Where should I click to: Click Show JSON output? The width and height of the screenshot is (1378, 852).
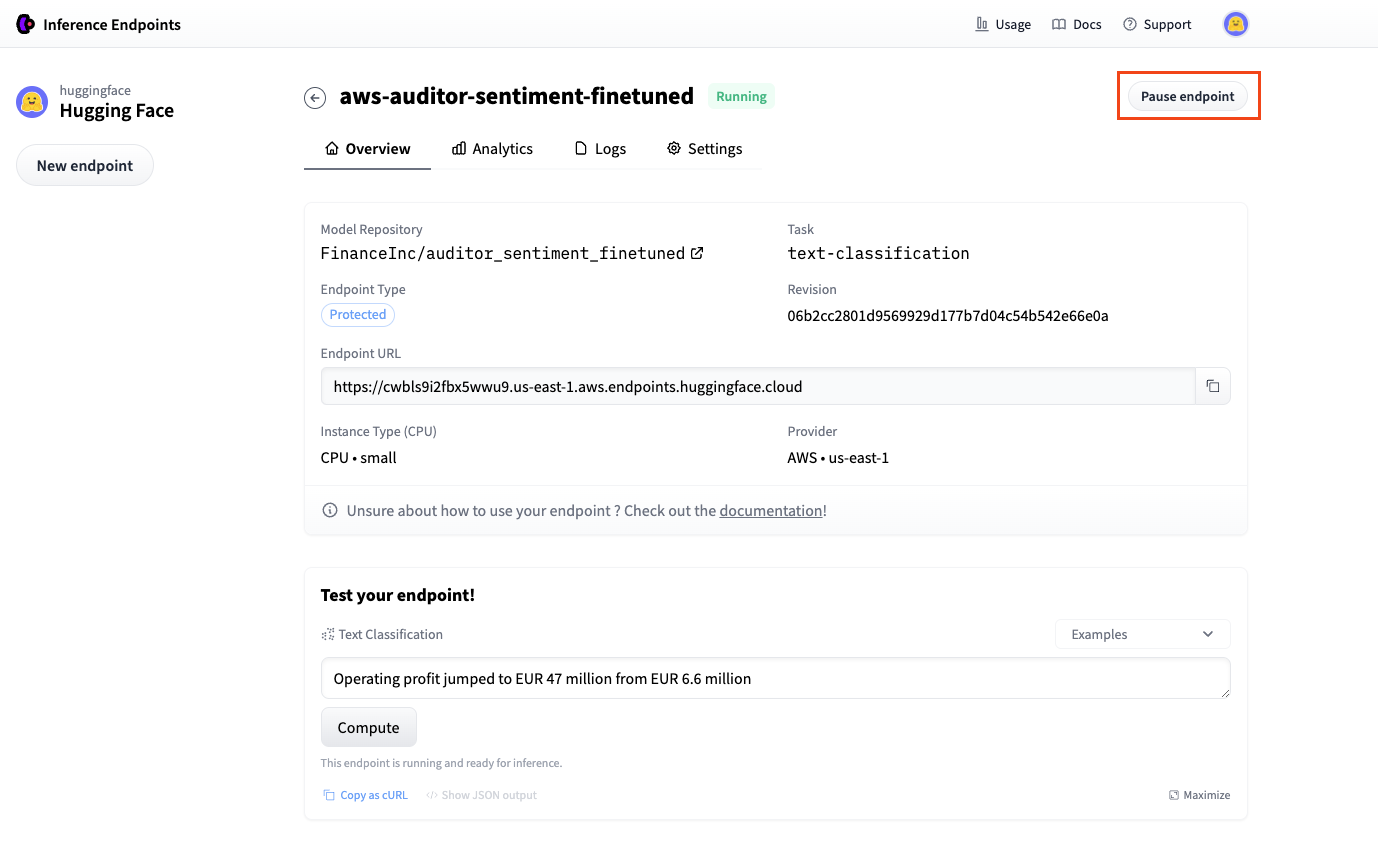click(x=481, y=796)
